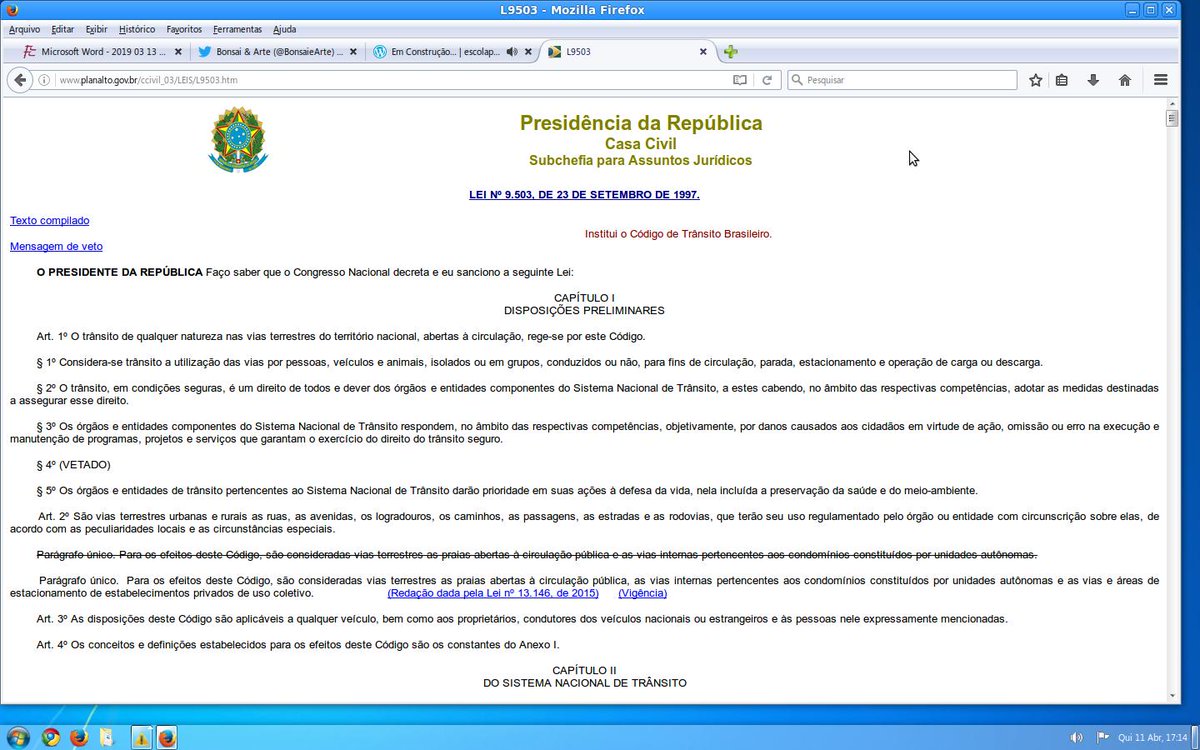Close the Bonsai & Arte tab

click(x=353, y=52)
